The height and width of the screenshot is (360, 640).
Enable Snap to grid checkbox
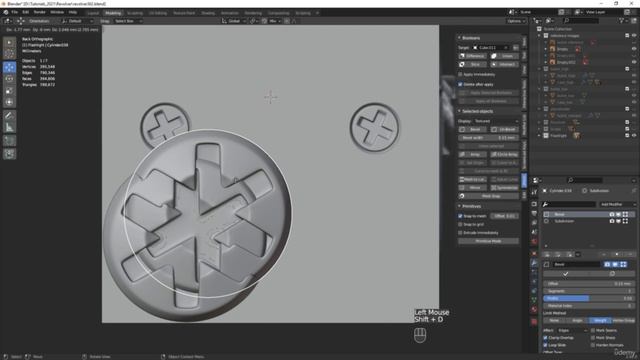[460, 224]
